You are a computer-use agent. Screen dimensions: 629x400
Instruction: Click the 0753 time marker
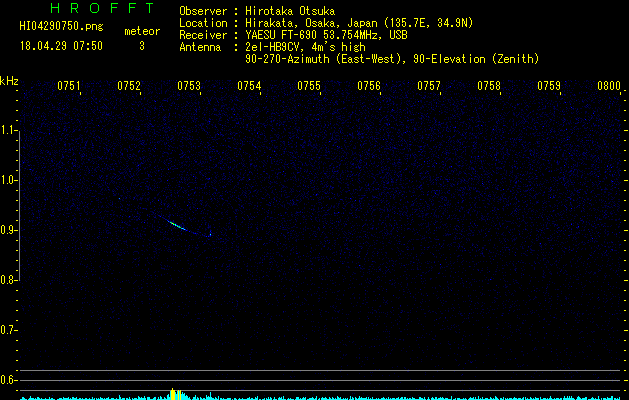pos(189,86)
